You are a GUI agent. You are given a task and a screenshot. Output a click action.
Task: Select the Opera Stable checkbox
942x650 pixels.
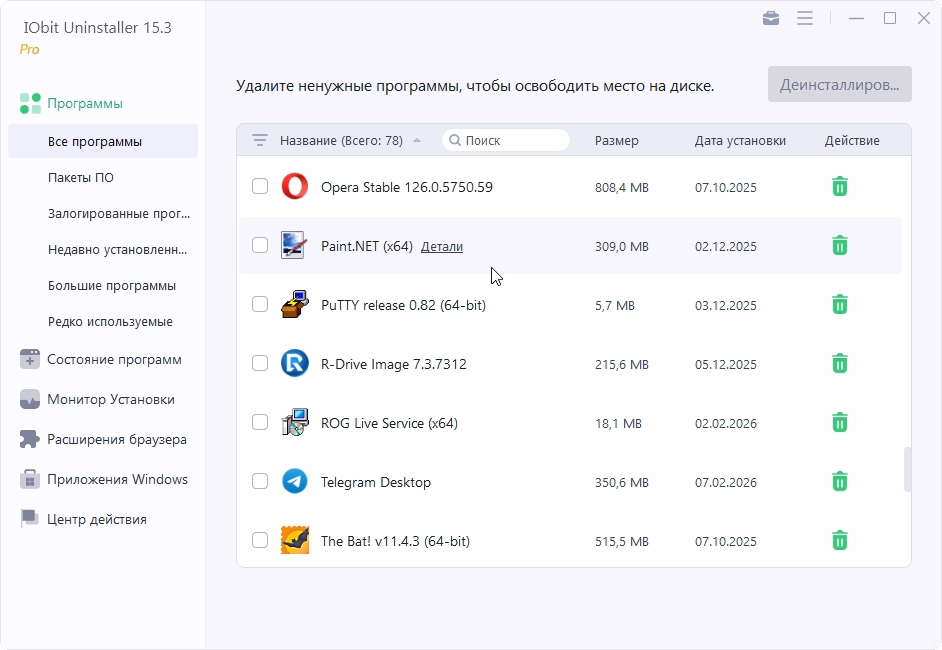click(260, 187)
